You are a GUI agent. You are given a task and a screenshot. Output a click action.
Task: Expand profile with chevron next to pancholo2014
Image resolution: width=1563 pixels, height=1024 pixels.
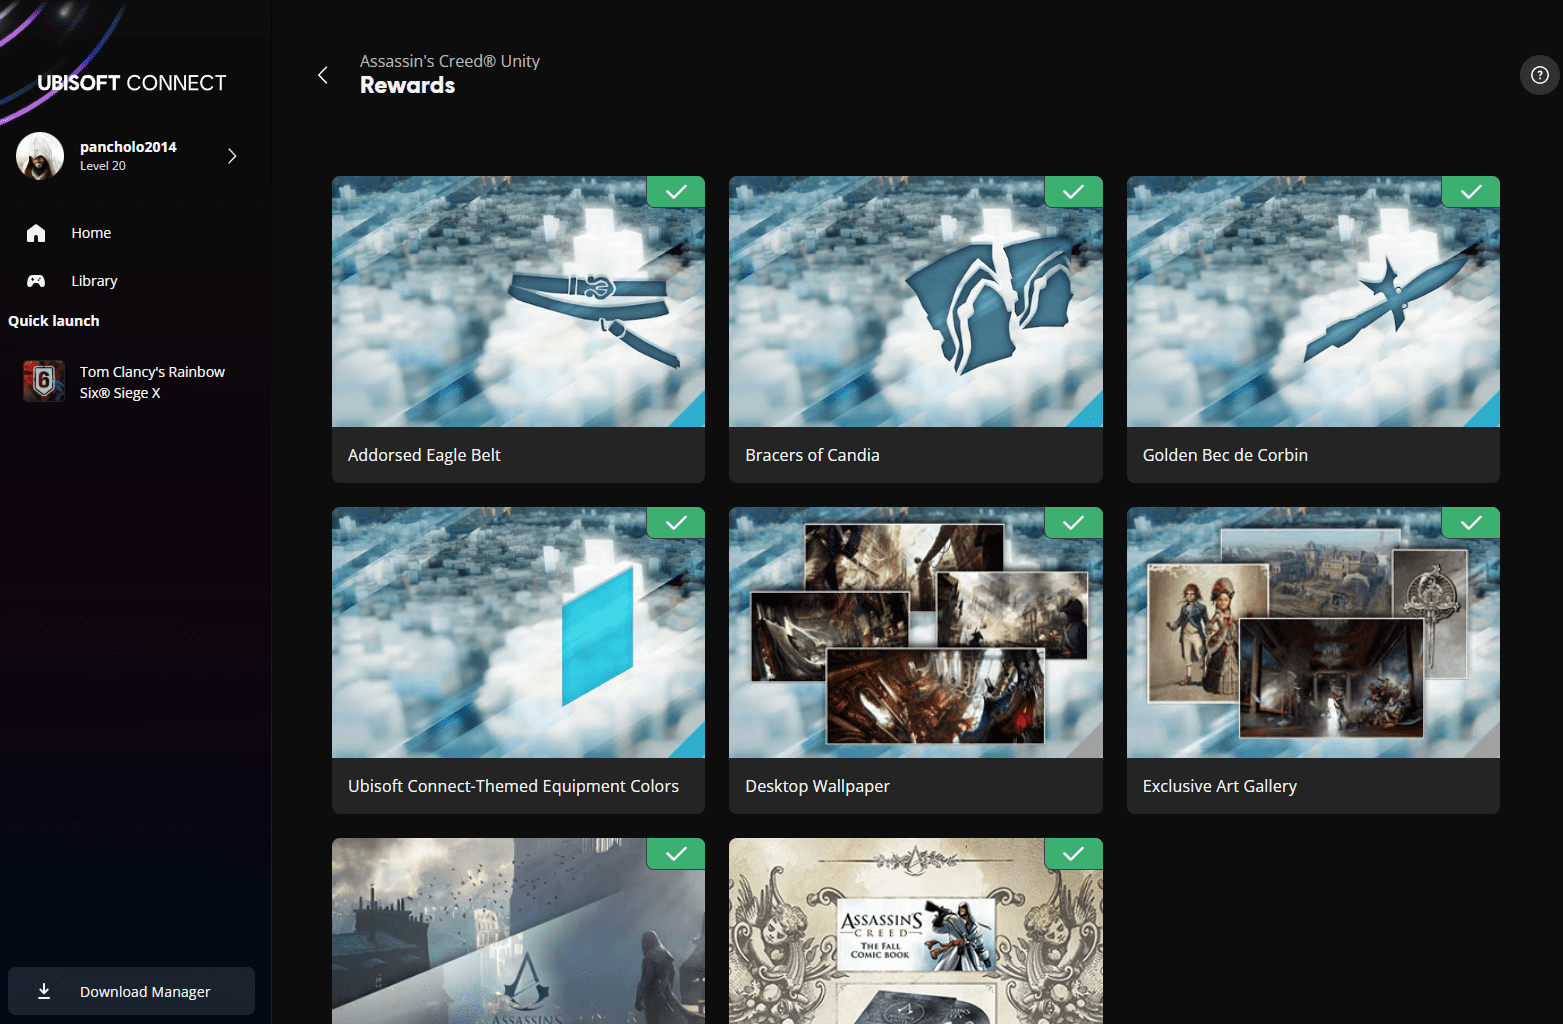click(232, 156)
